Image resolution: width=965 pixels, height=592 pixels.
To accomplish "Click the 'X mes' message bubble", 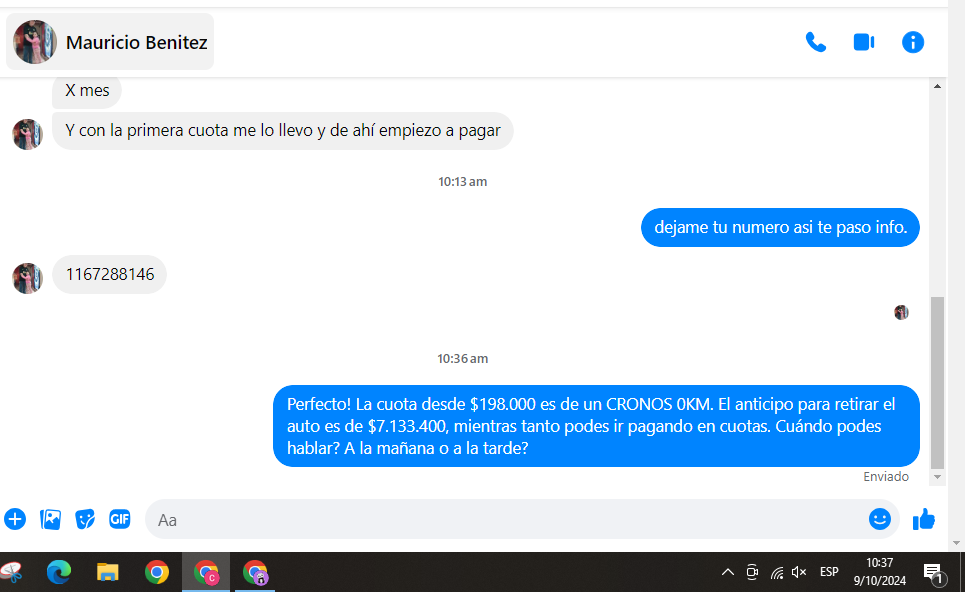I will [x=87, y=90].
